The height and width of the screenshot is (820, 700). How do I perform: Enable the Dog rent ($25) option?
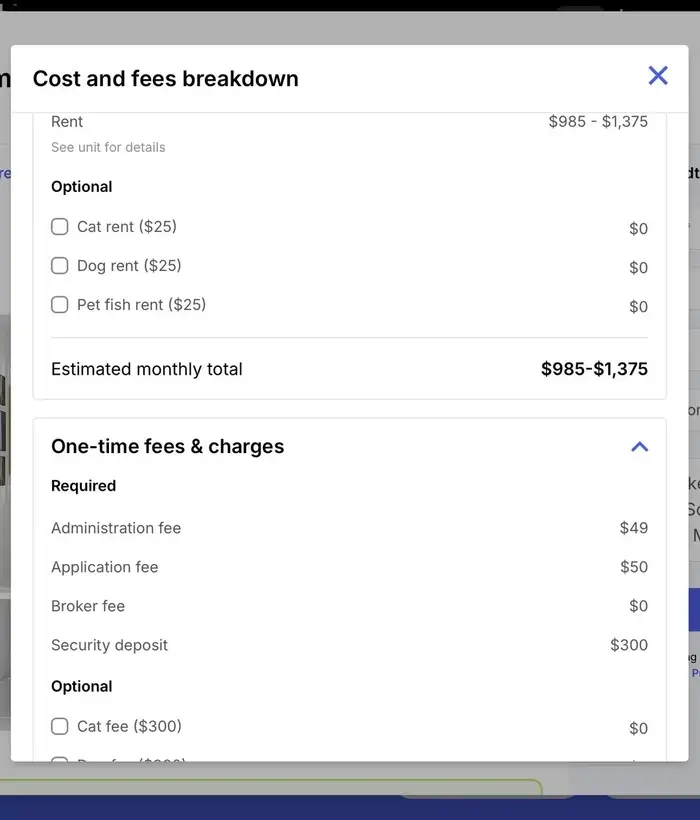(x=60, y=266)
